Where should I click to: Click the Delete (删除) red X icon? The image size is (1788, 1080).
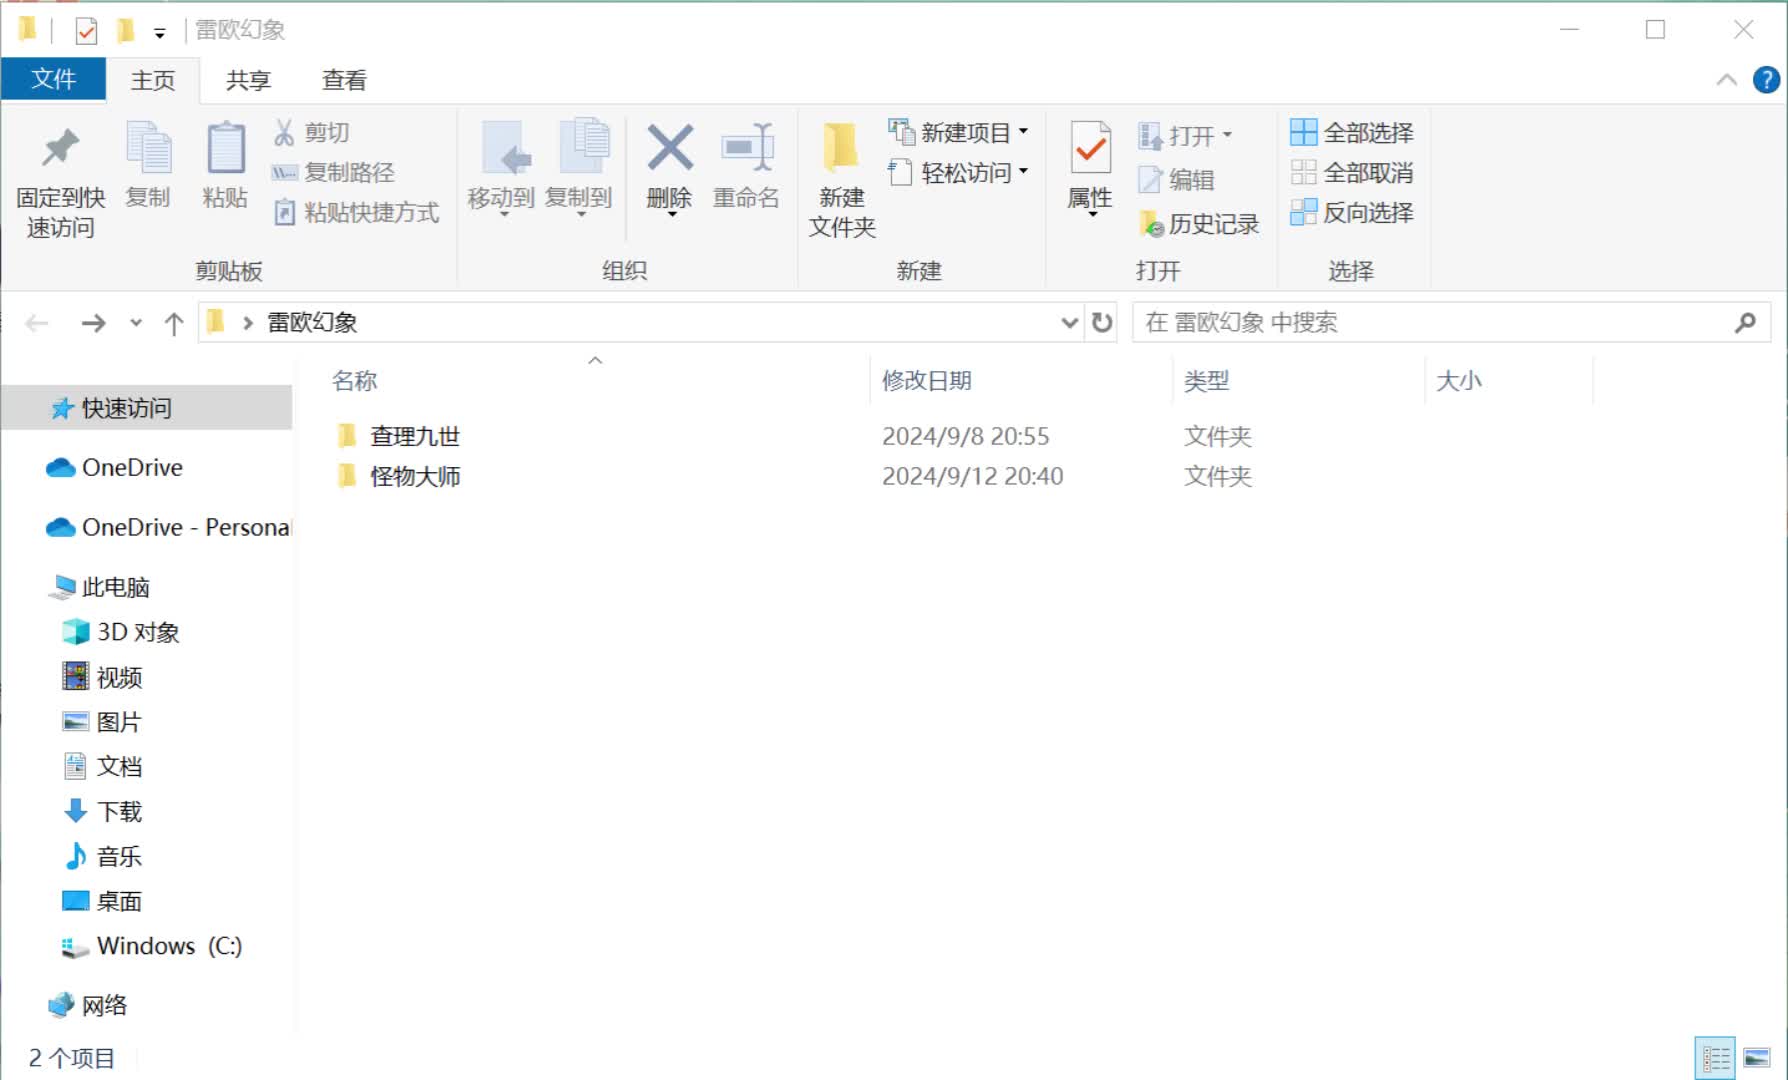click(x=670, y=148)
